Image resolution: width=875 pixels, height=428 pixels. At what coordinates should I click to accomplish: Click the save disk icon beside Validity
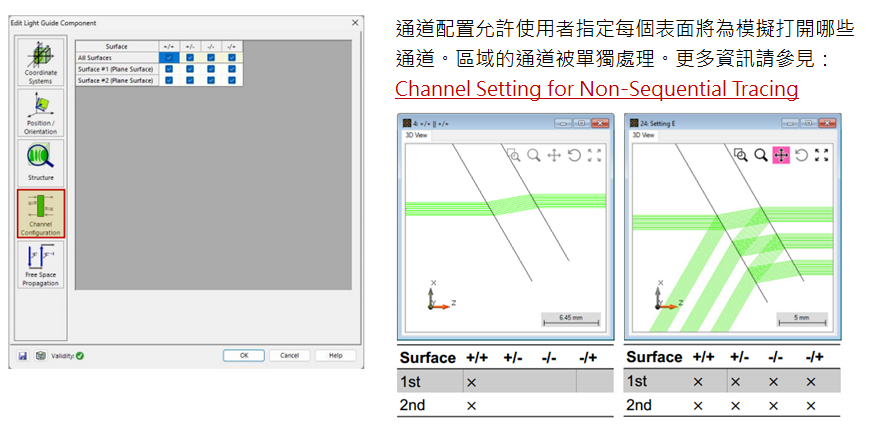[x=23, y=355]
